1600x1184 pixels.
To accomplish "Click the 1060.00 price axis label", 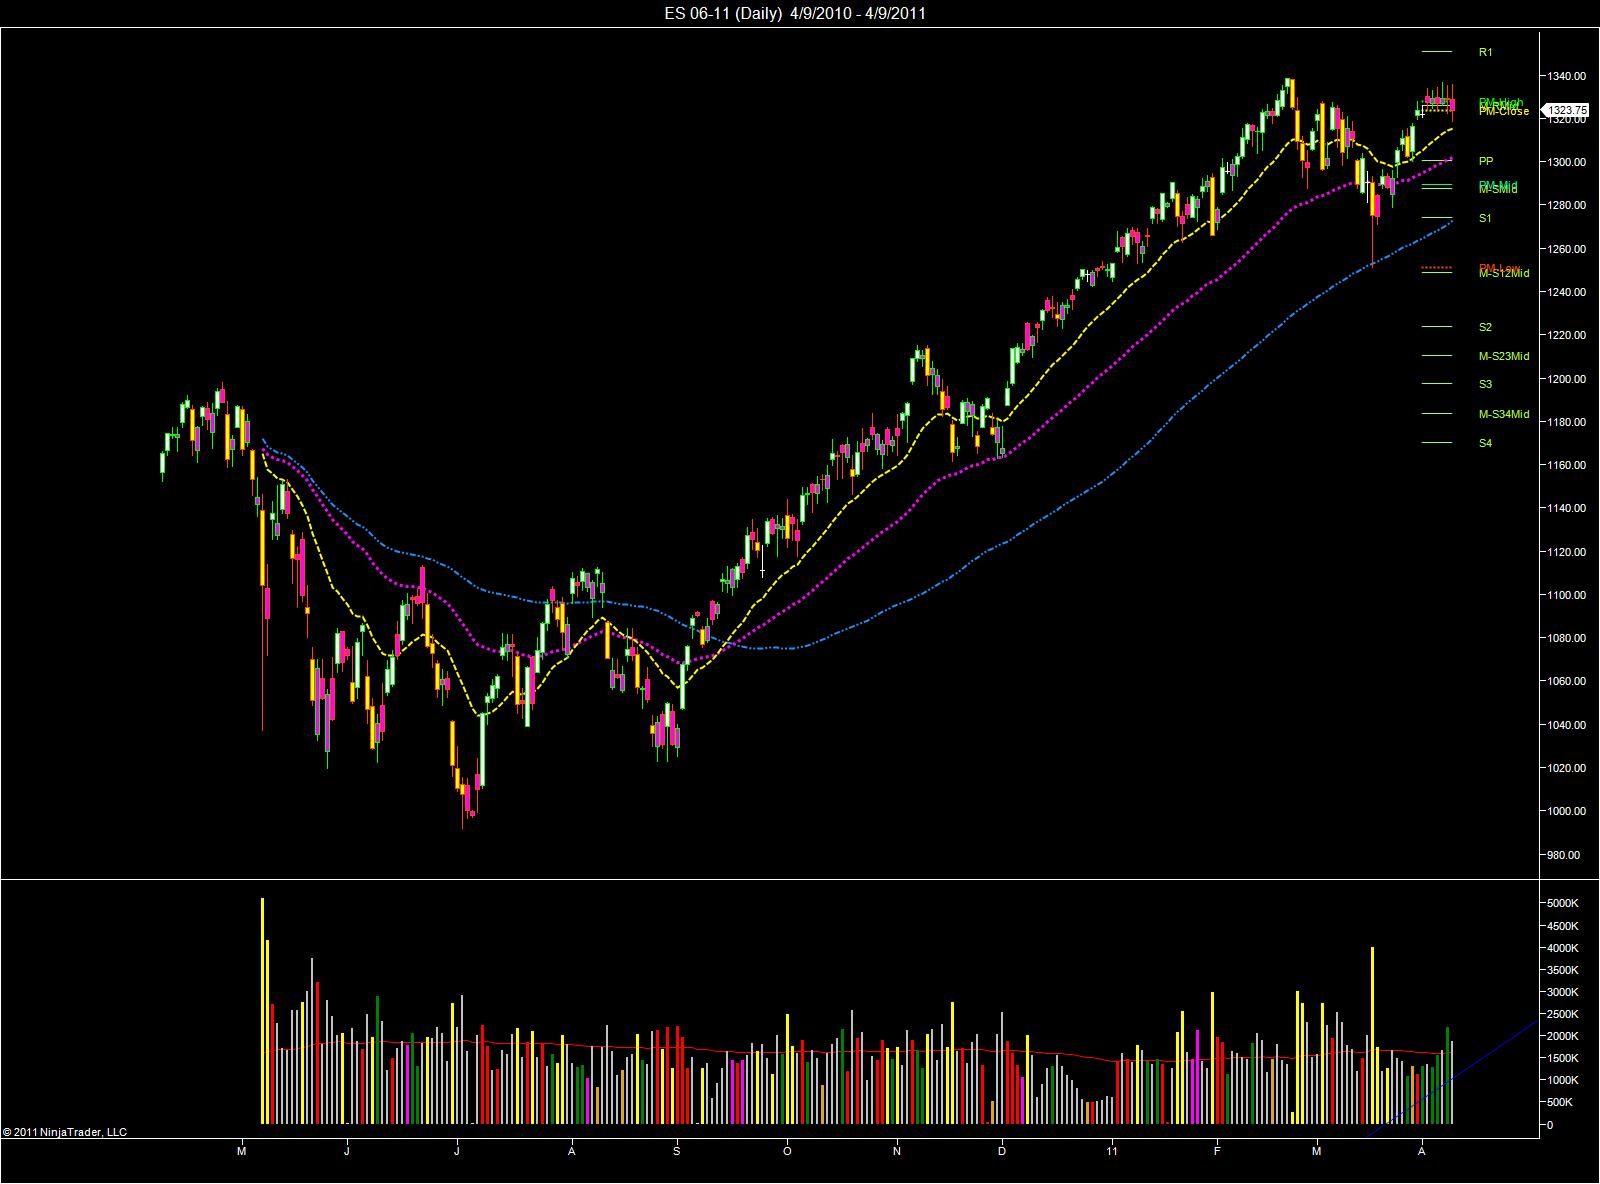I will [1566, 682].
